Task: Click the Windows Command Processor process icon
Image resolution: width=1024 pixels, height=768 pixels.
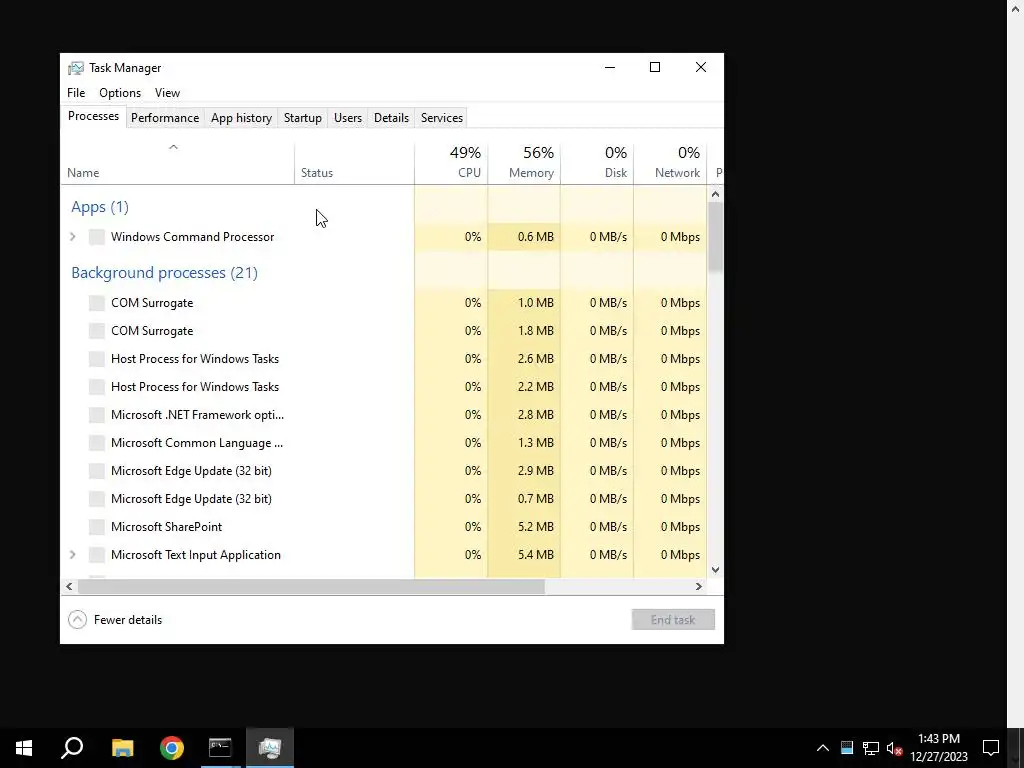Action: tap(97, 237)
